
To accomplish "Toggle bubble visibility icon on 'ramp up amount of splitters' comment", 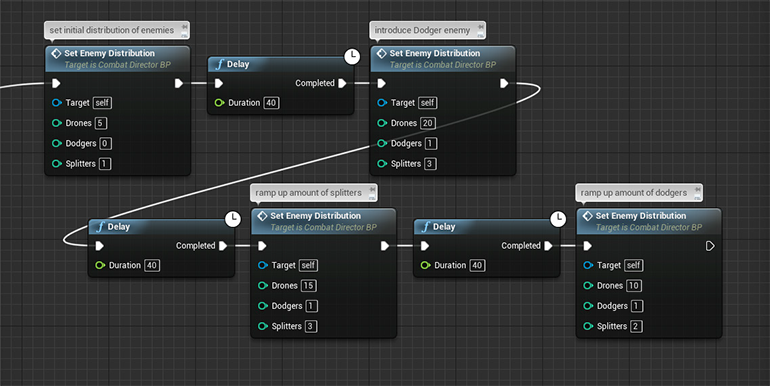I will pos(372,197).
